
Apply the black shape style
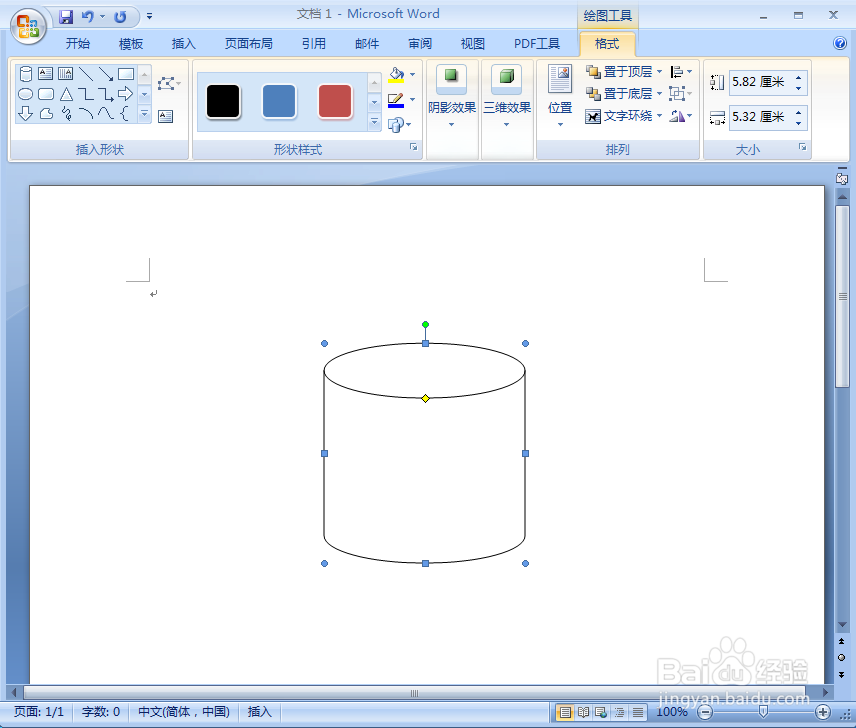click(223, 102)
